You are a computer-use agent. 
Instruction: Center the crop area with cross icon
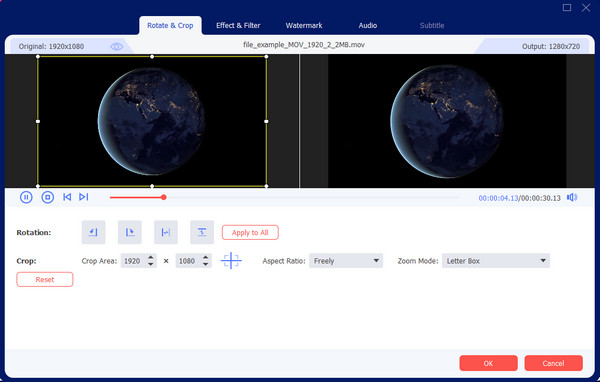(x=231, y=261)
